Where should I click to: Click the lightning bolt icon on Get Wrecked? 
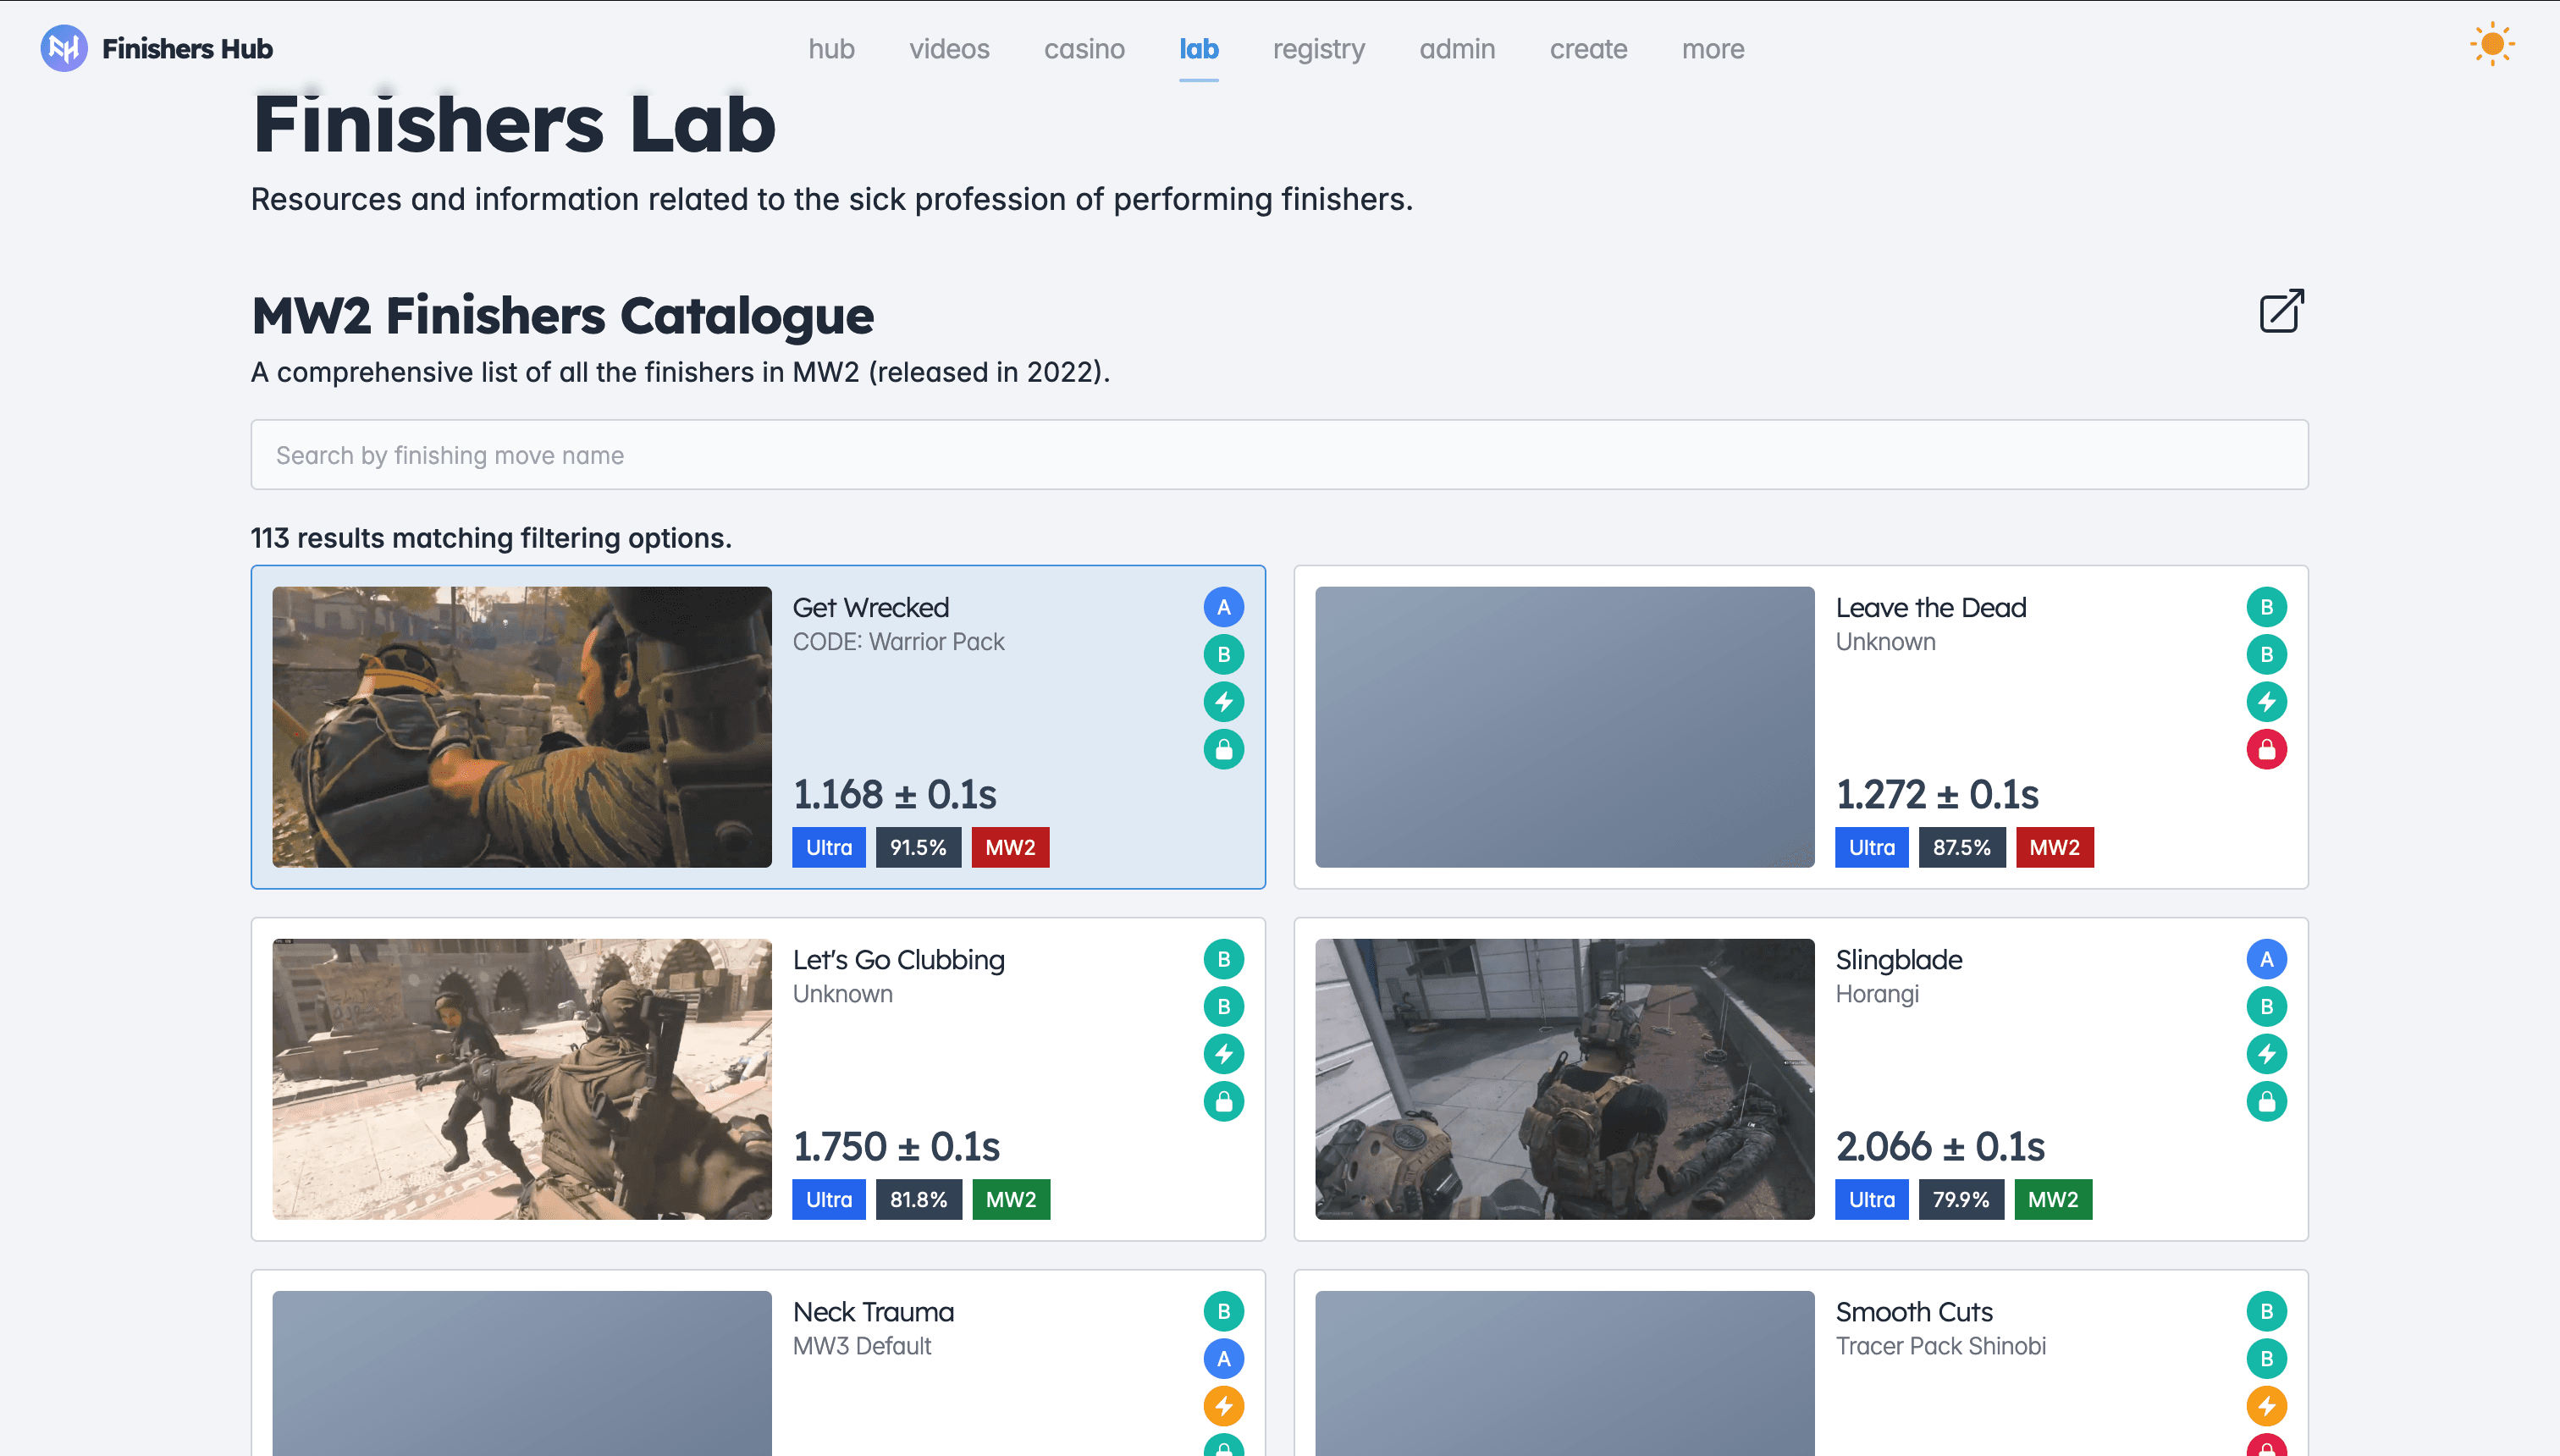[1224, 702]
